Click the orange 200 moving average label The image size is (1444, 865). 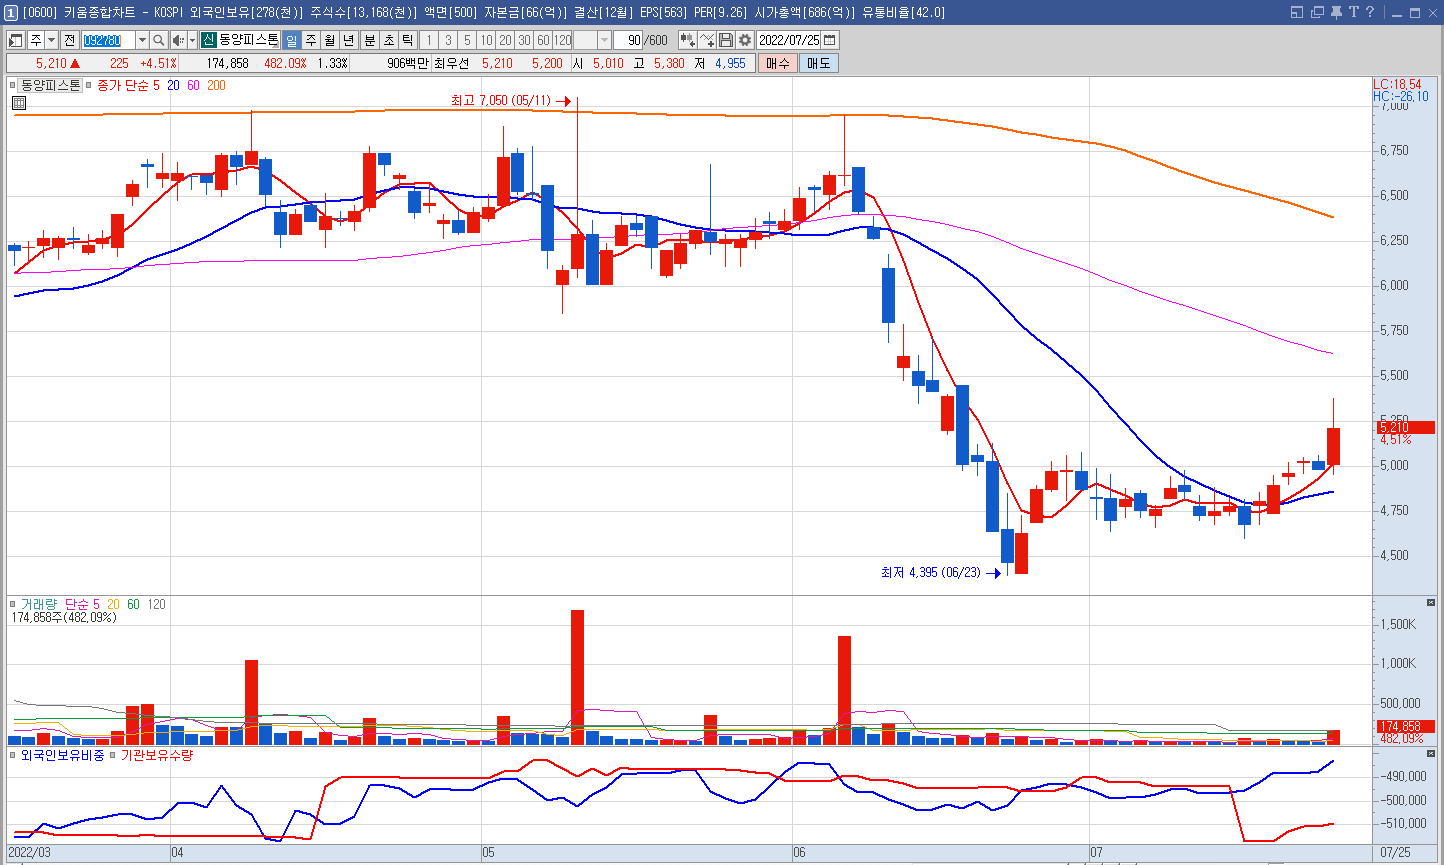click(x=216, y=86)
